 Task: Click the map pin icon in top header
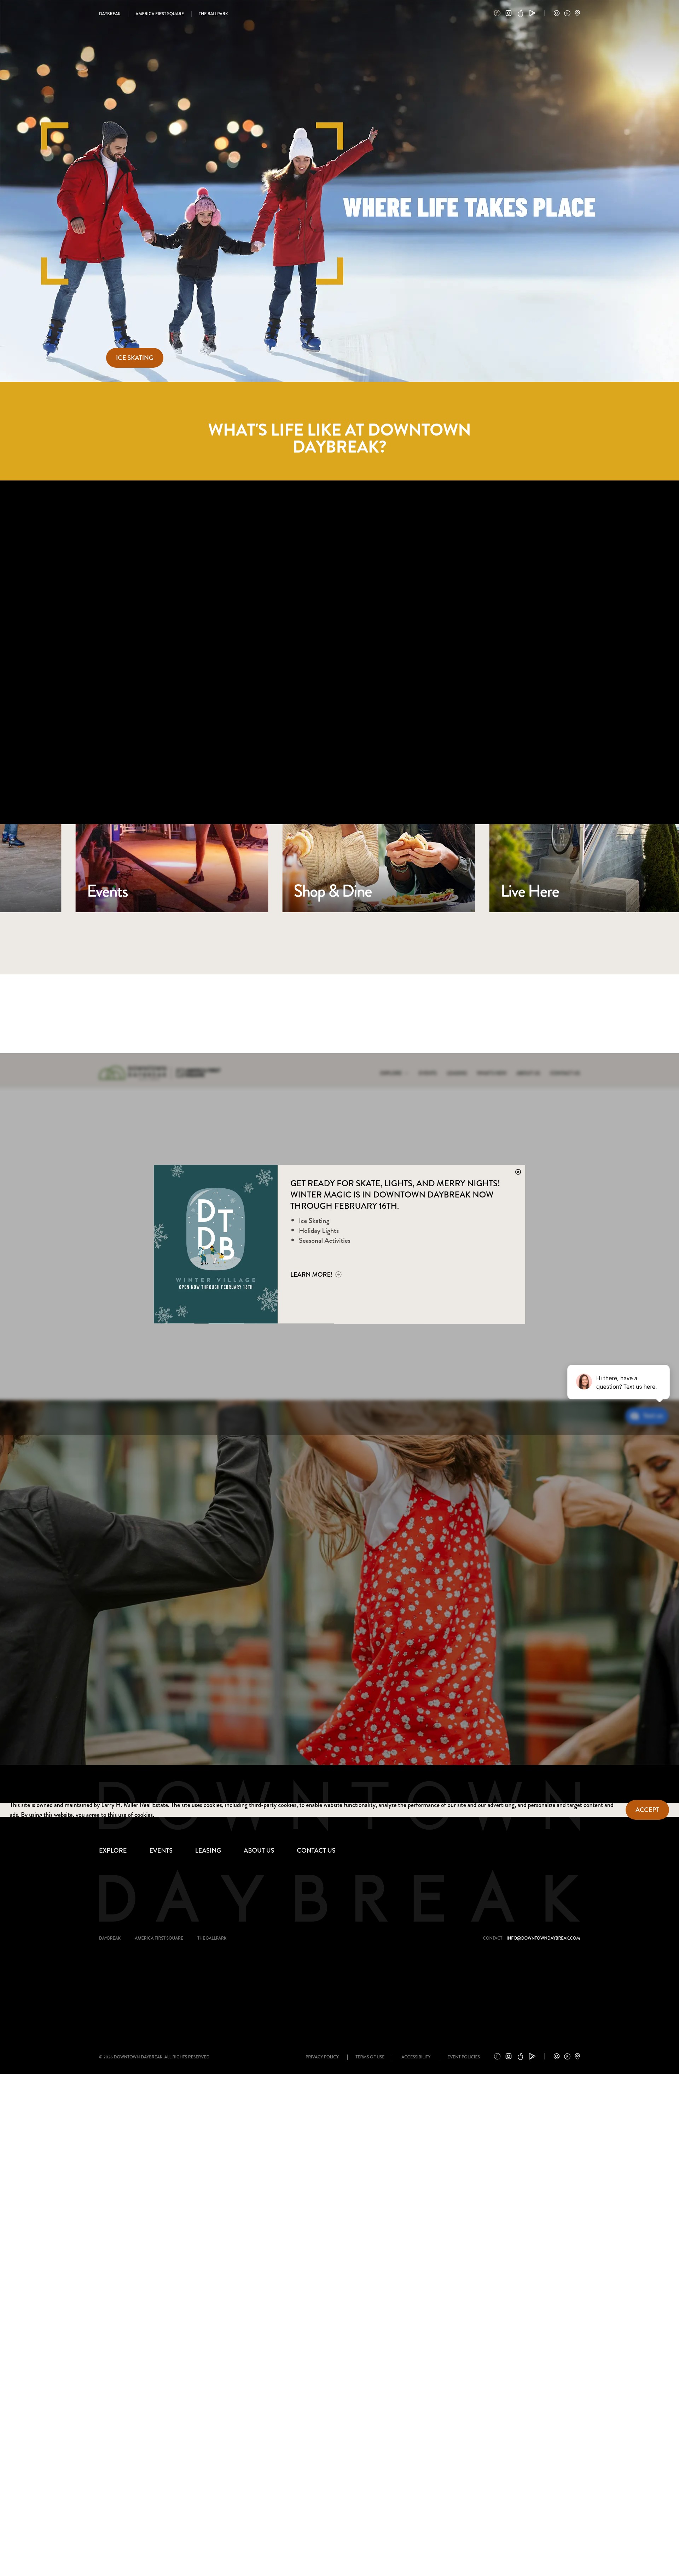tap(577, 13)
